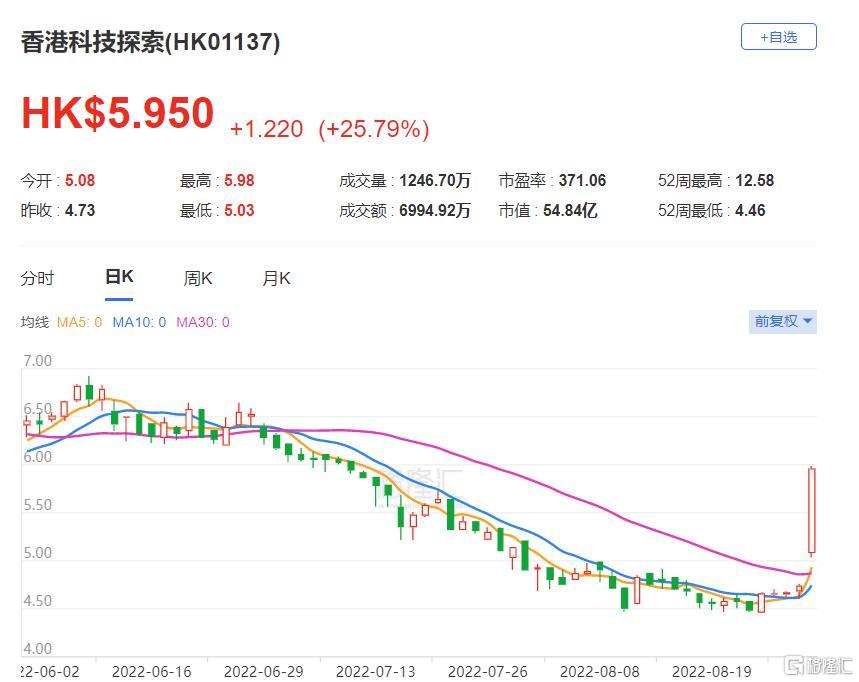Screen dimensions: 859x682
Task: Click 最低 value 5.03
Action: coord(239,210)
